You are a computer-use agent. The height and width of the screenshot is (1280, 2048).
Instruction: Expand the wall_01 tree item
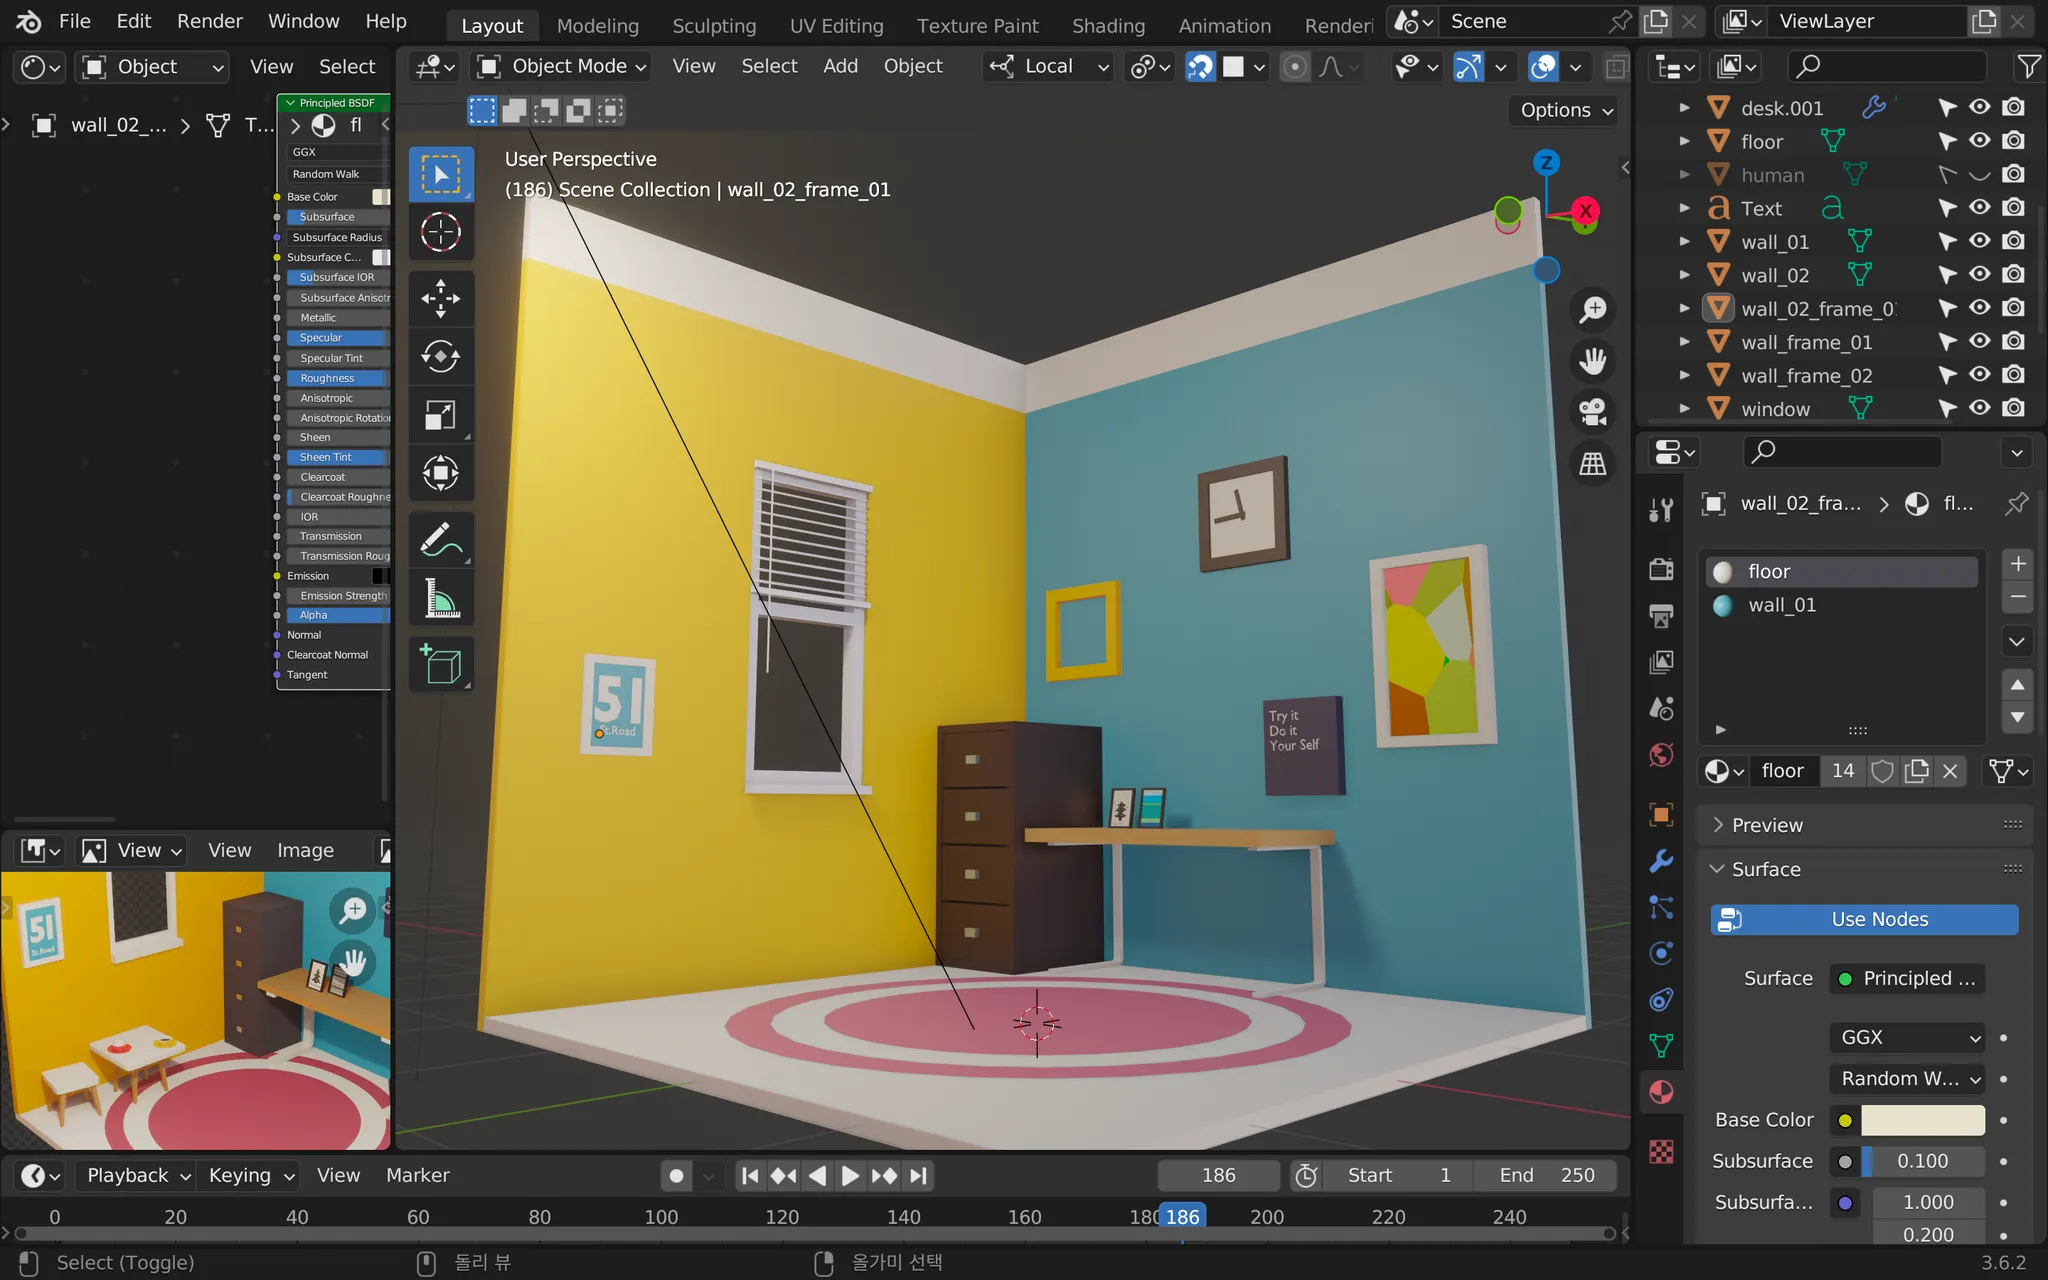pos(1685,242)
